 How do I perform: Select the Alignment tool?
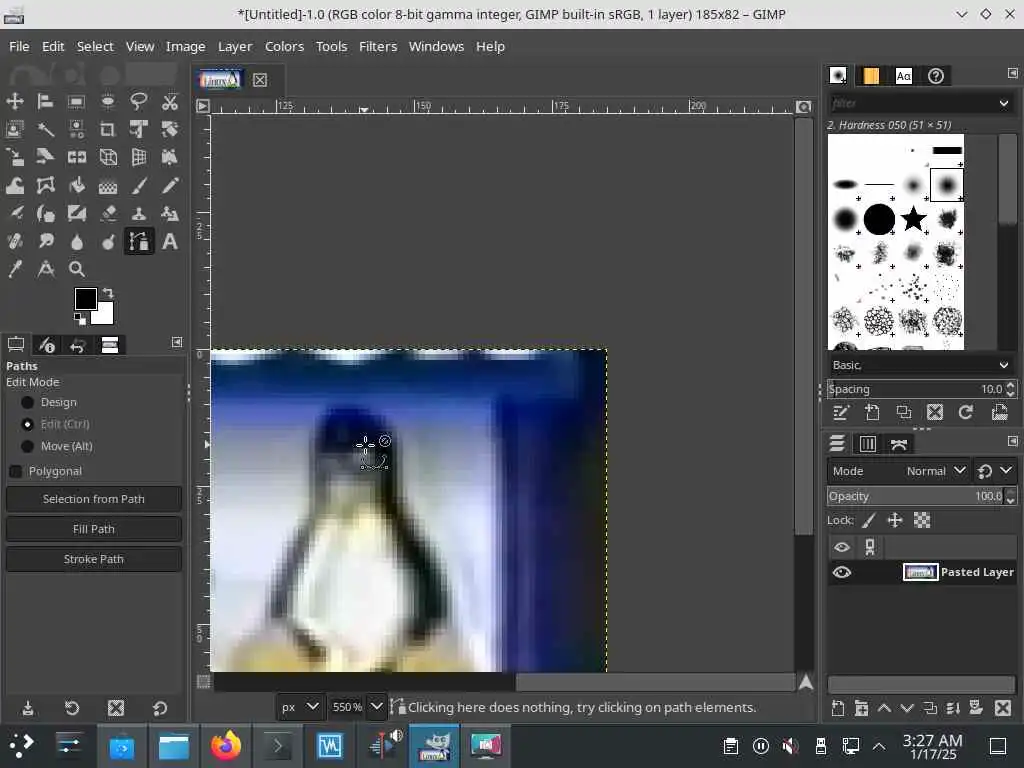(45, 101)
